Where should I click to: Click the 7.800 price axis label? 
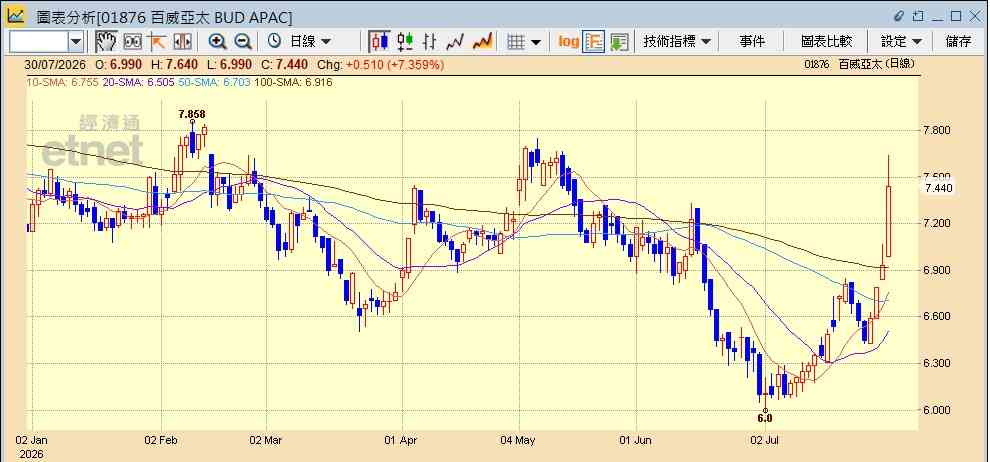937,131
